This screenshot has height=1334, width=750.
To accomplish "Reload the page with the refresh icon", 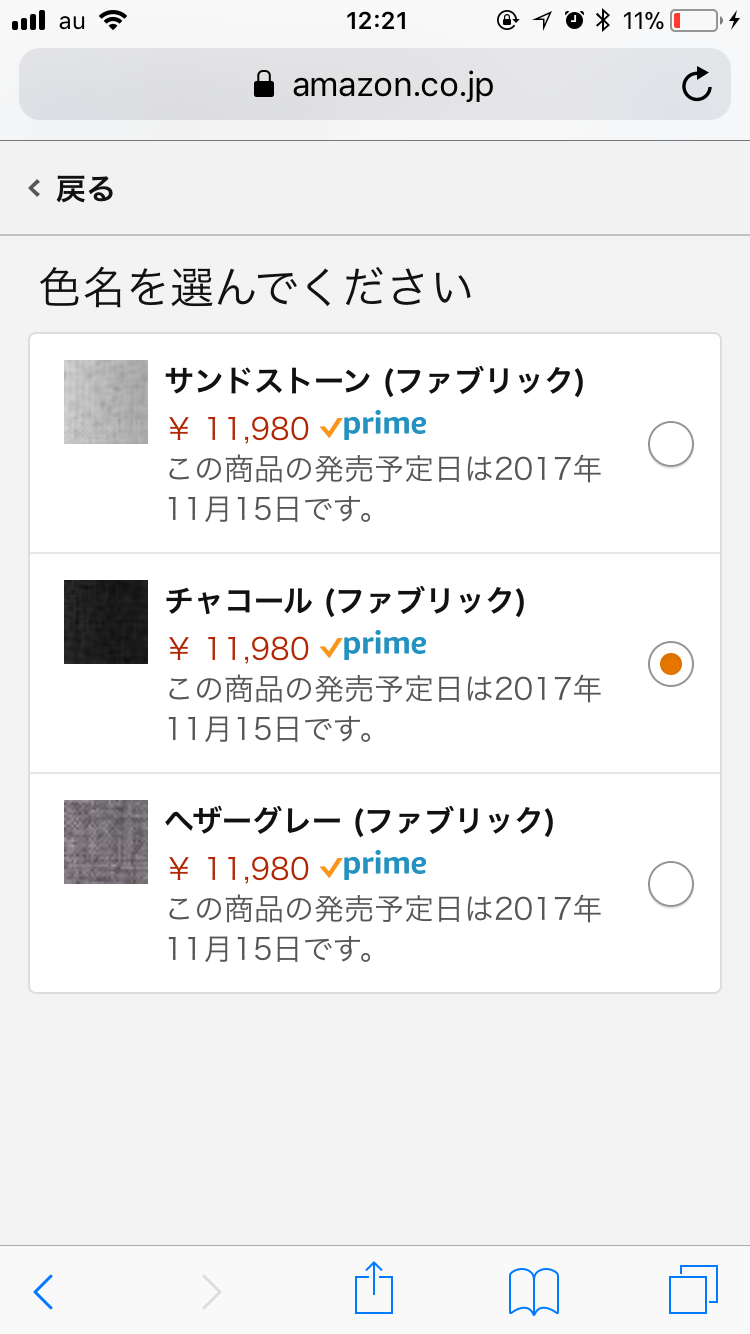I will tap(697, 85).
